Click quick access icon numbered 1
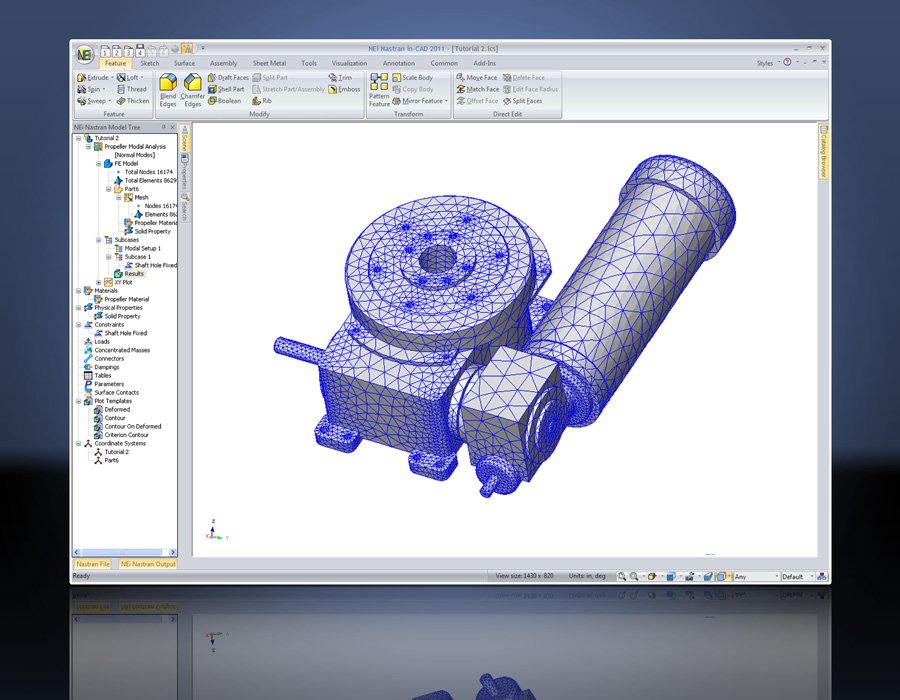The height and width of the screenshot is (700, 900). 105,51
